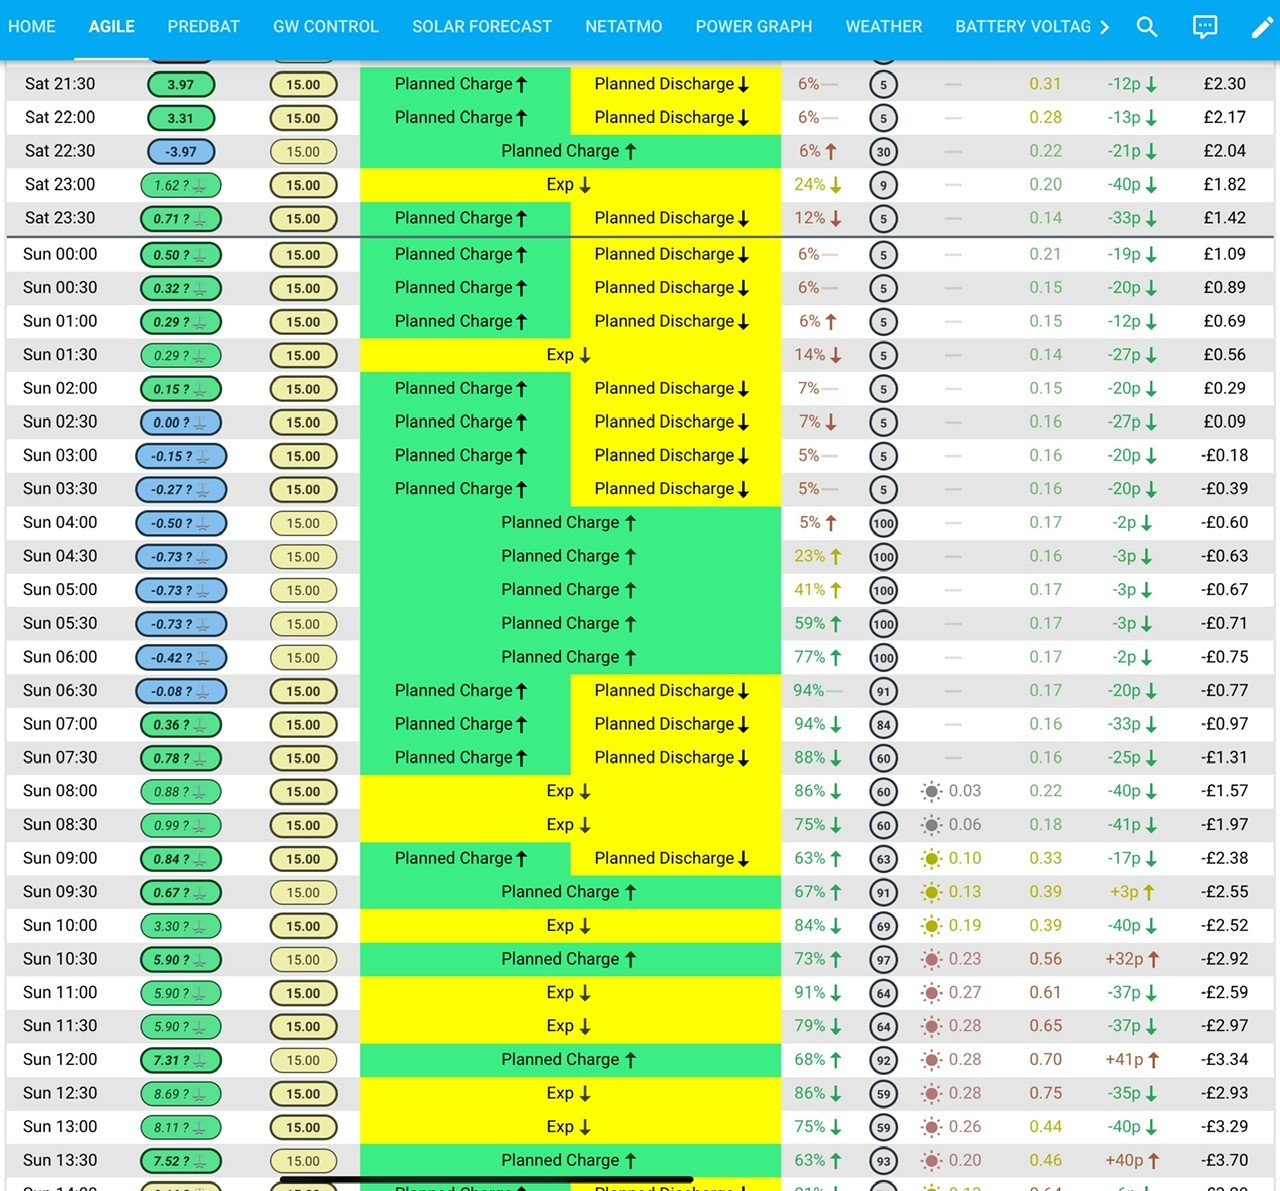
Task: Click the 100 limit circle at Sun 04:00
Action: (x=883, y=523)
